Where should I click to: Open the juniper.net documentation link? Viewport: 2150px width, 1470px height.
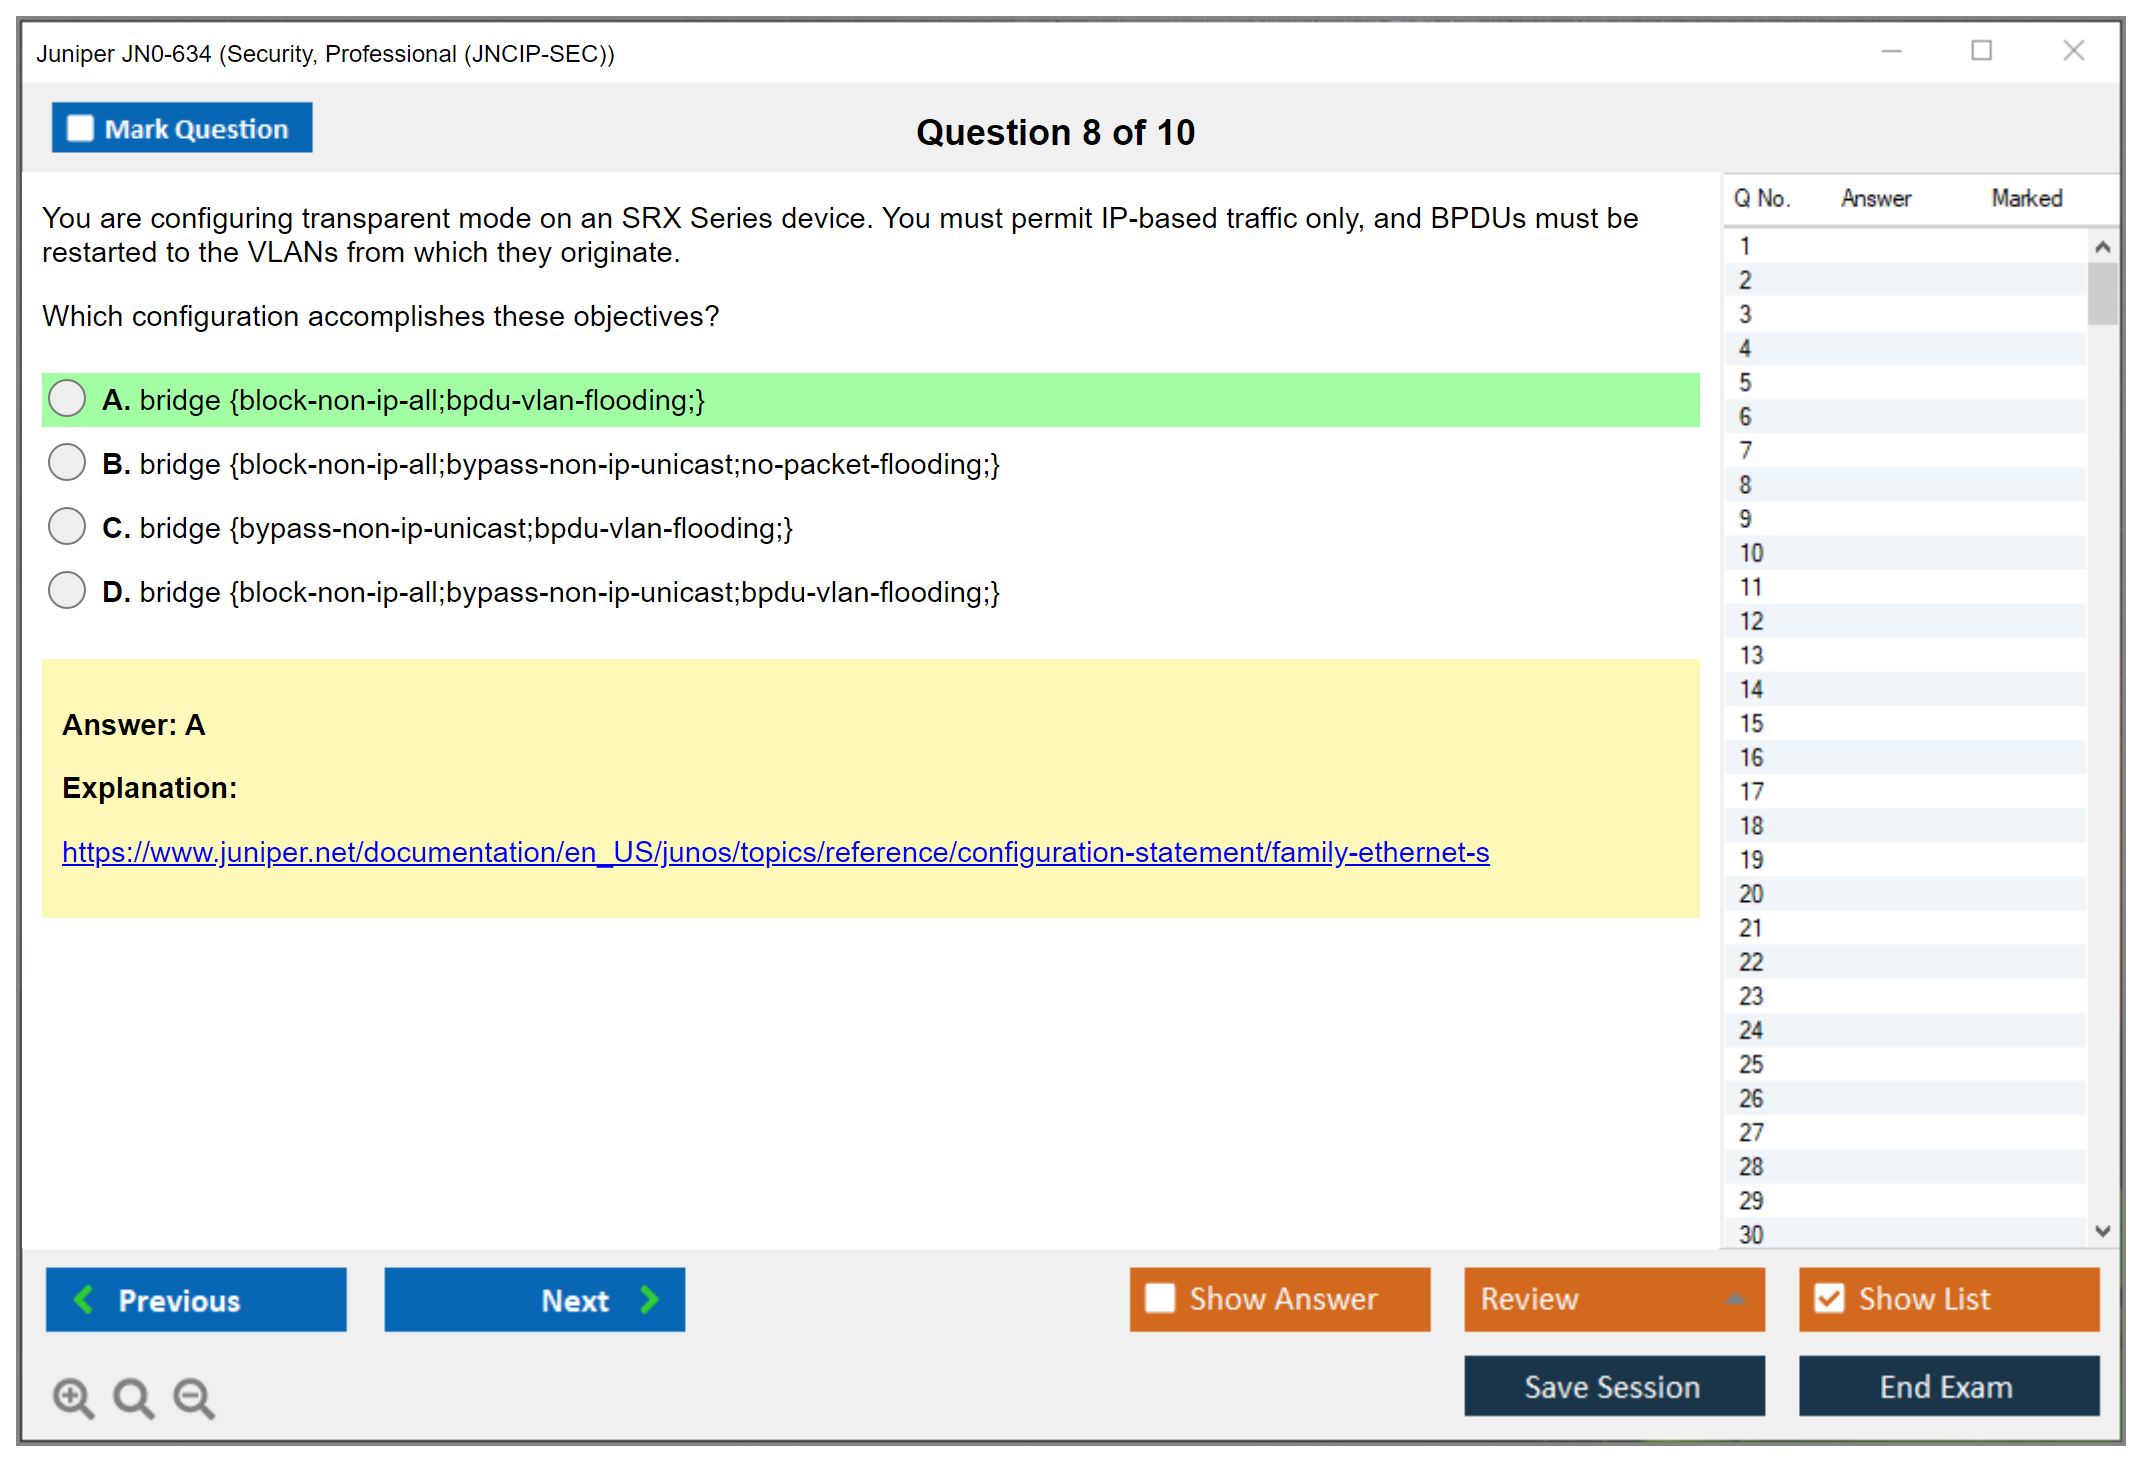[775, 852]
